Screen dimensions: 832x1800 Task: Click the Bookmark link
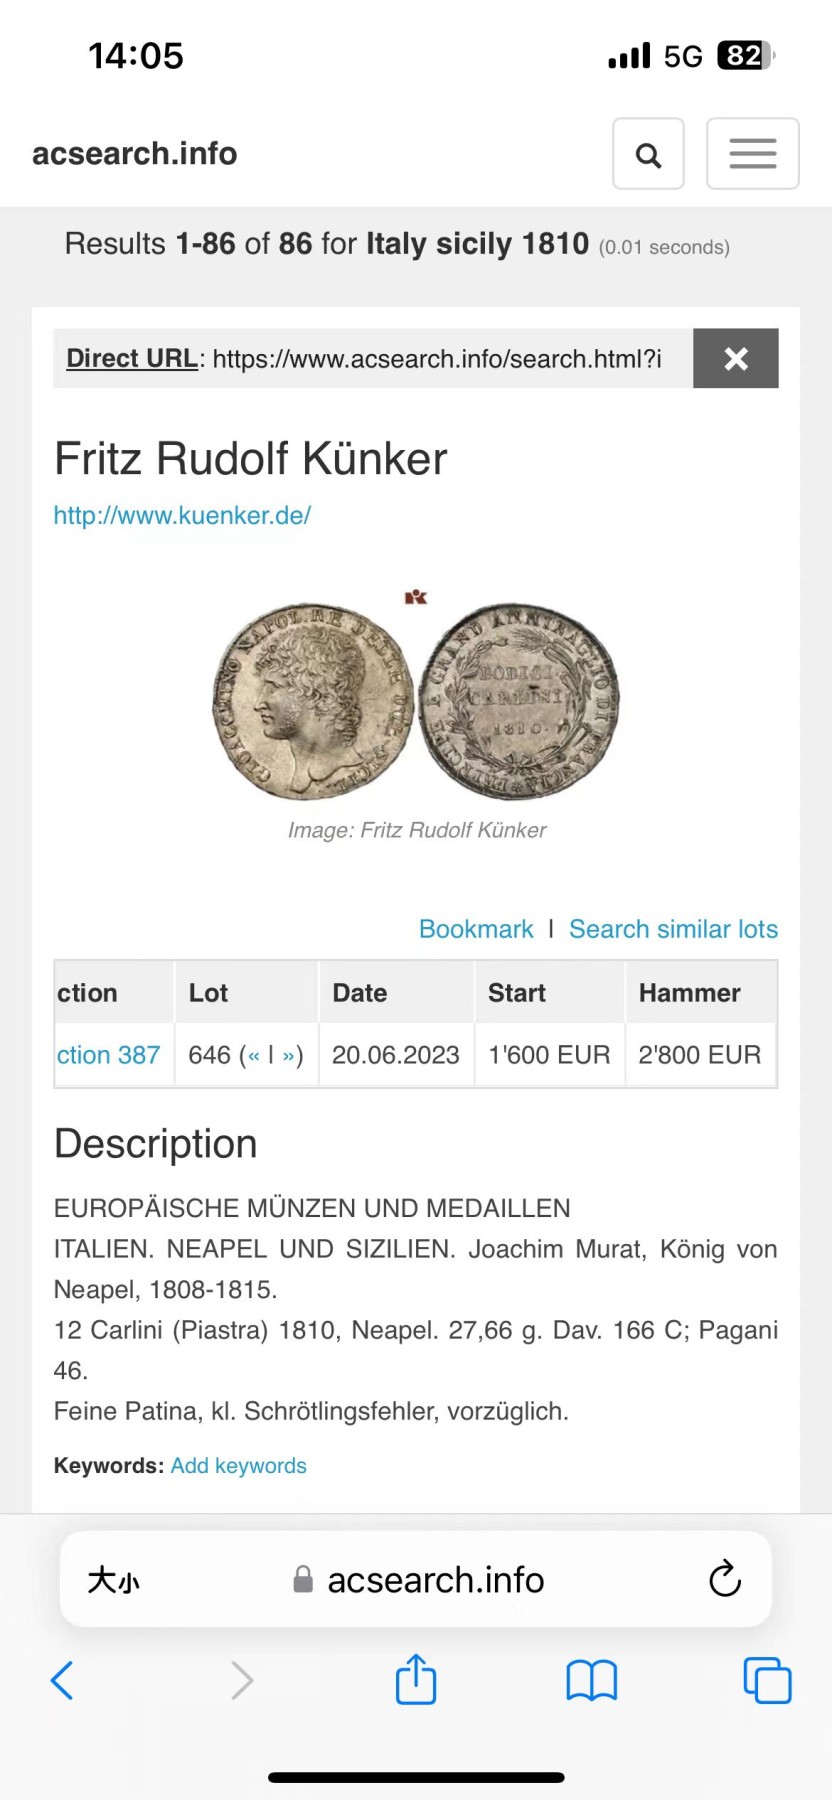coord(476,929)
